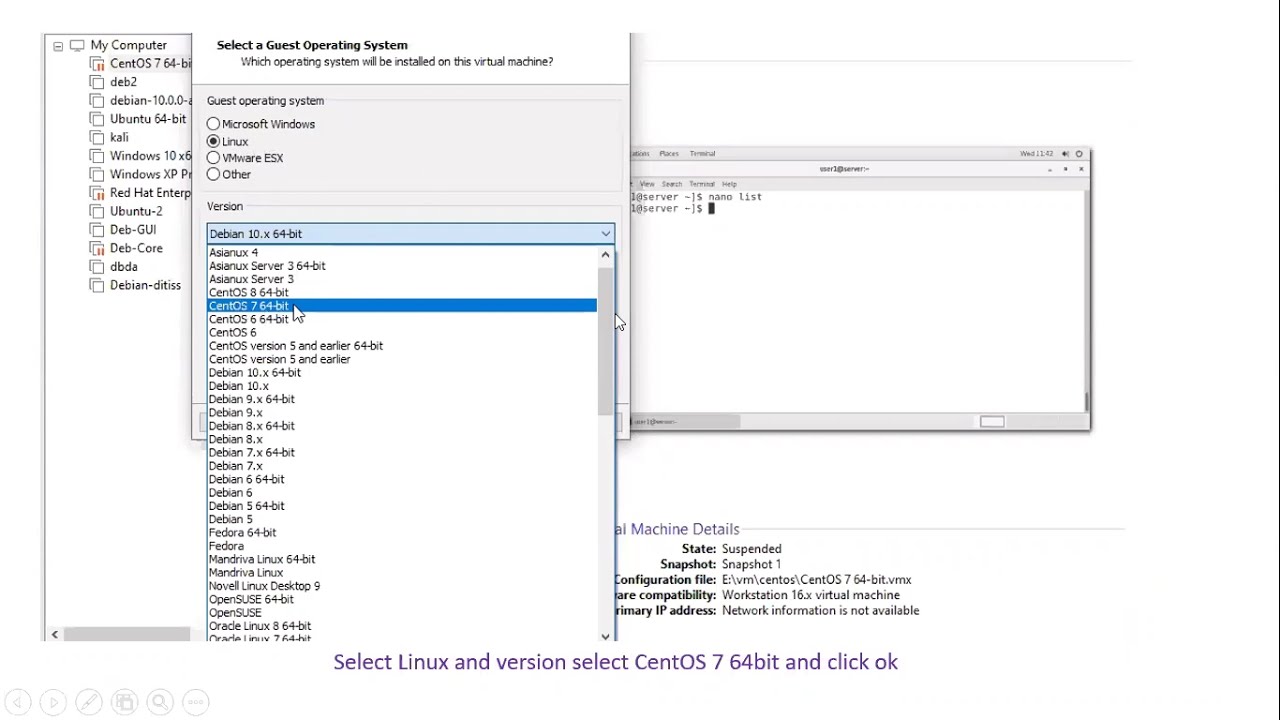
Task: Pick the highlighted CentOS 7 64-bit list entry
Action: pos(402,306)
